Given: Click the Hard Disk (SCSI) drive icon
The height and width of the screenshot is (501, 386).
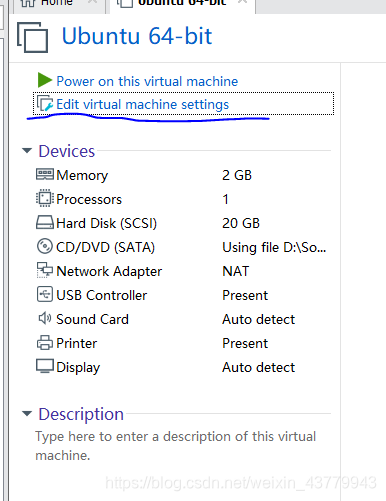Looking at the screenshot, I should (x=45, y=222).
